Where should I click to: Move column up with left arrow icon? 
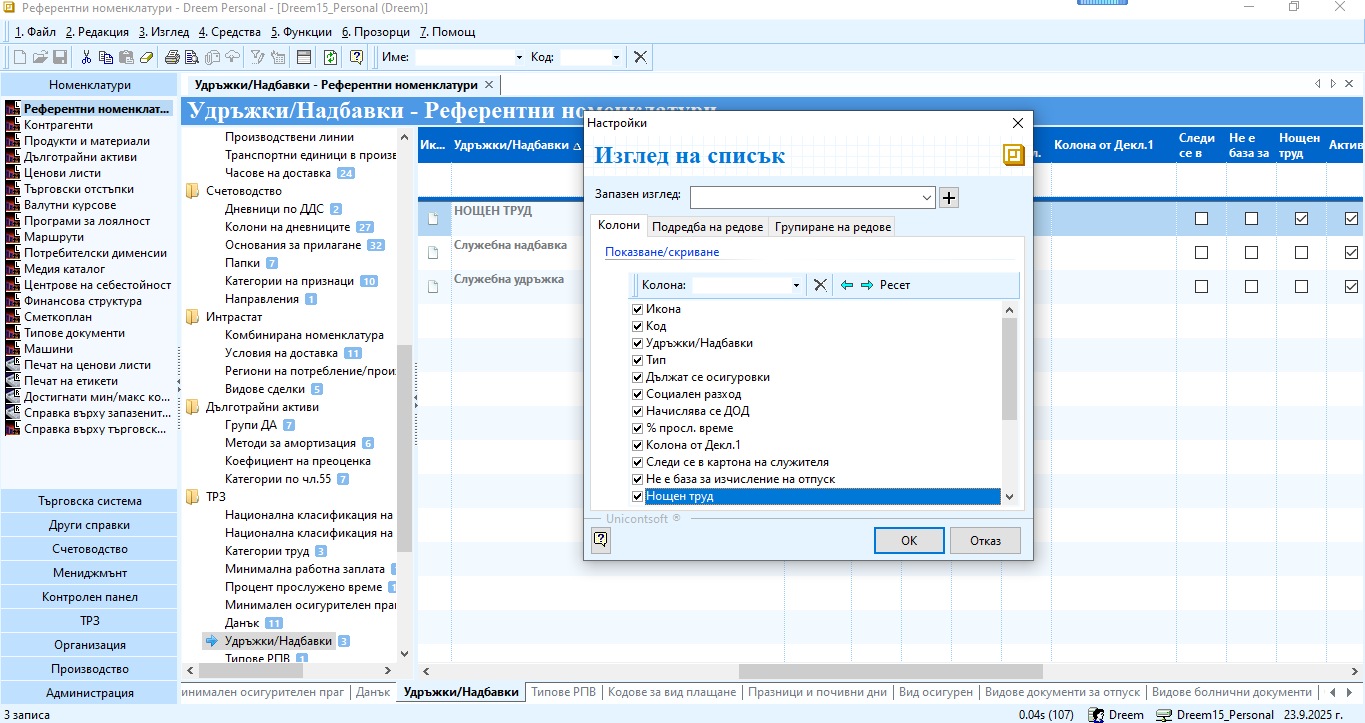click(847, 285)
